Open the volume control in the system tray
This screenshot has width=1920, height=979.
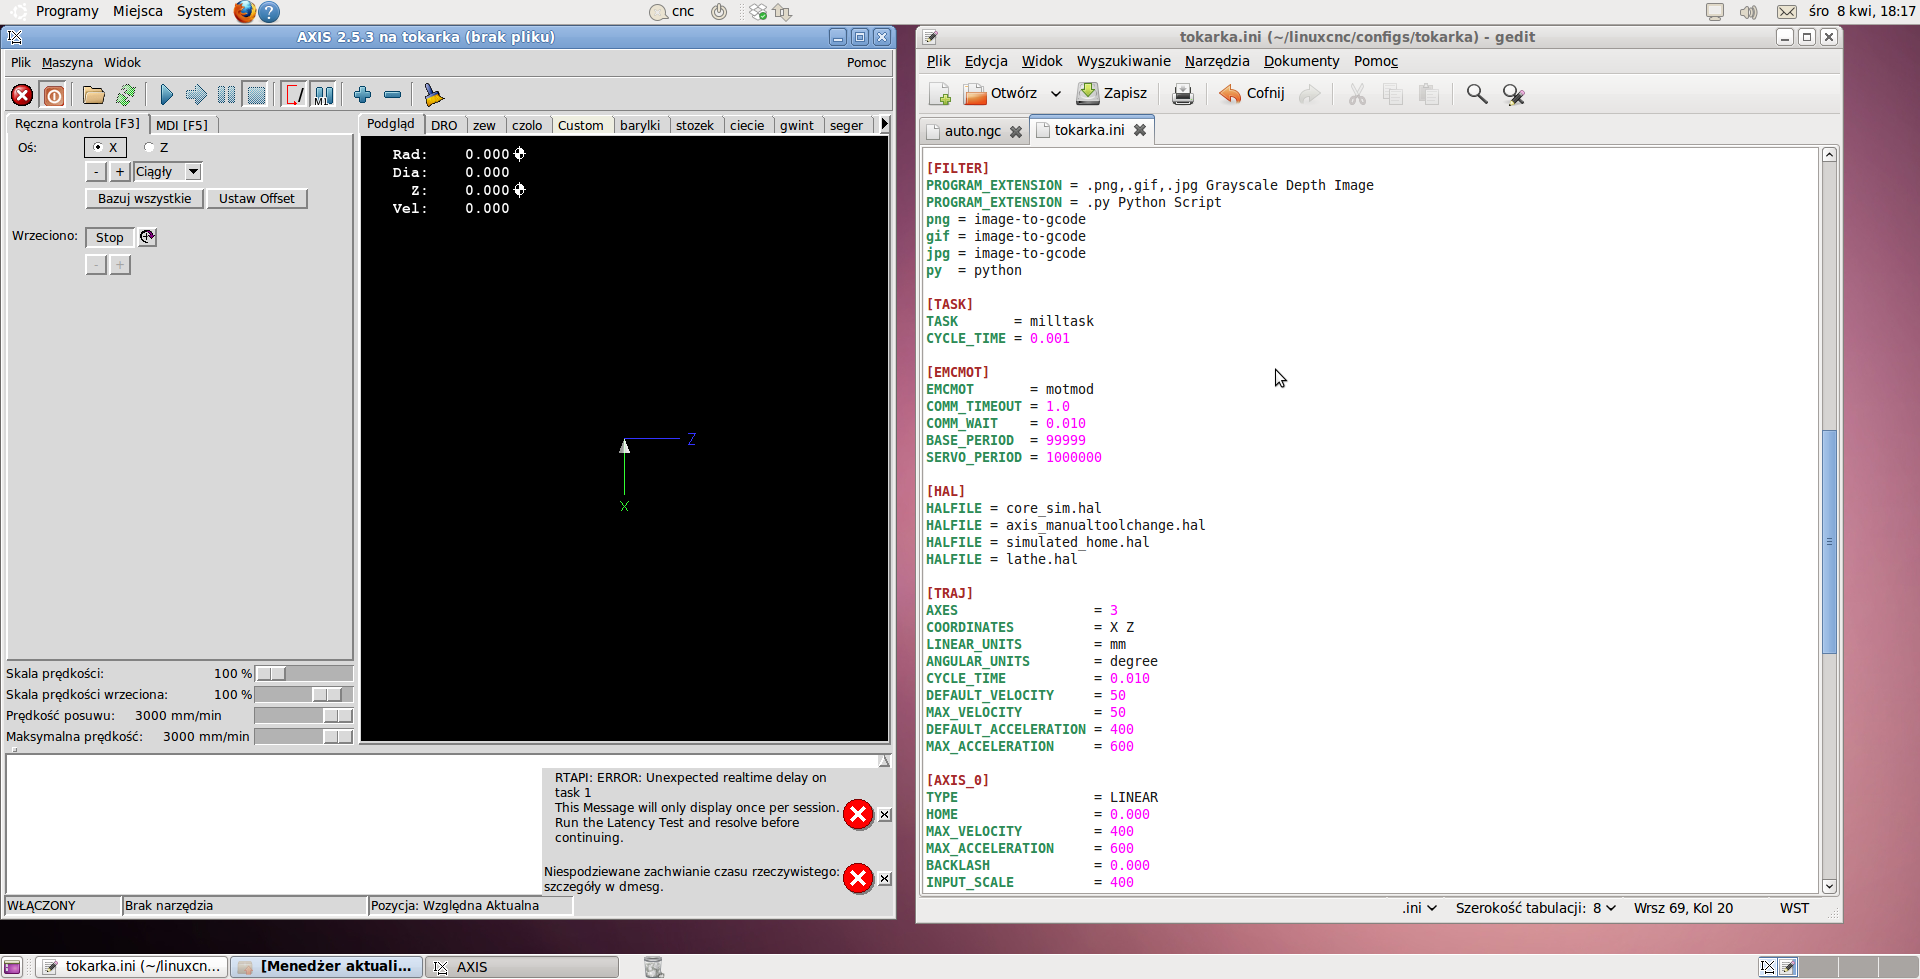pyautogui.click(x=1748, y=12)
